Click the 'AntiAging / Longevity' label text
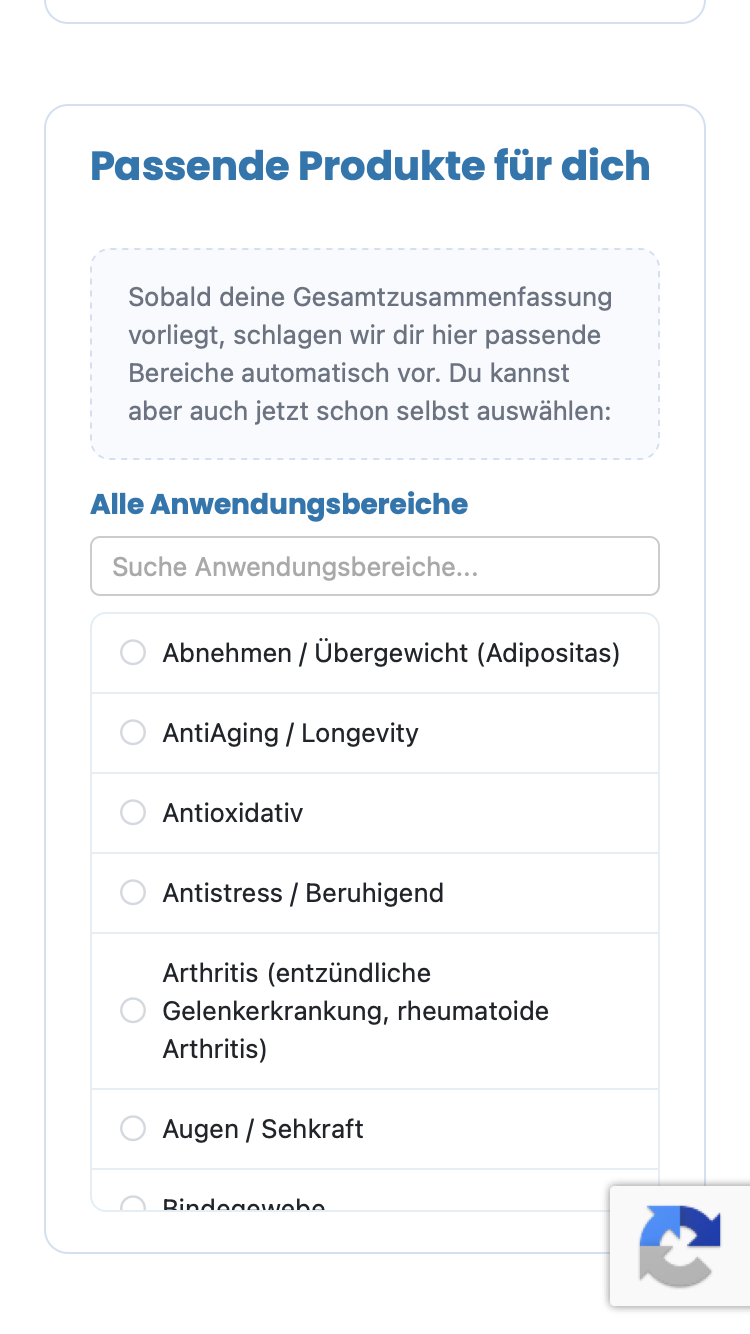The image size is (750, 1334). point(290,733)
